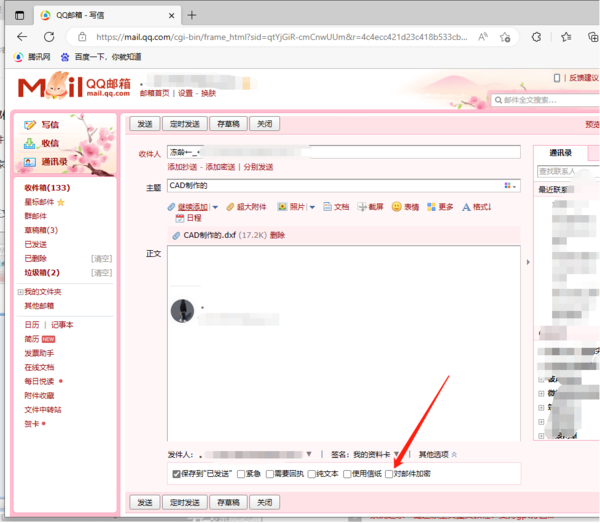Screen dimensions: 600x523
Task: Click the QQ邮箱 Mail logo
Action: click(74, 86)
